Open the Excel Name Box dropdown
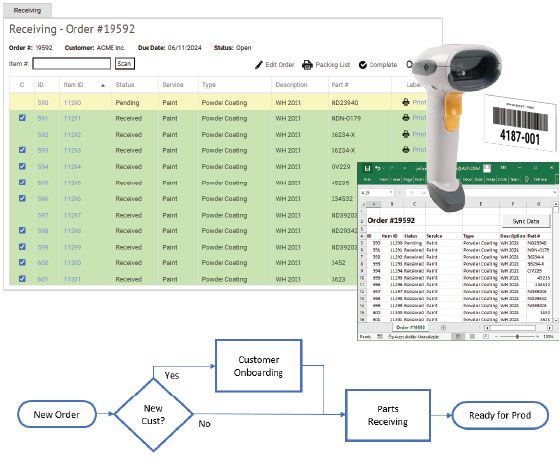 click(x=391, y=192)
